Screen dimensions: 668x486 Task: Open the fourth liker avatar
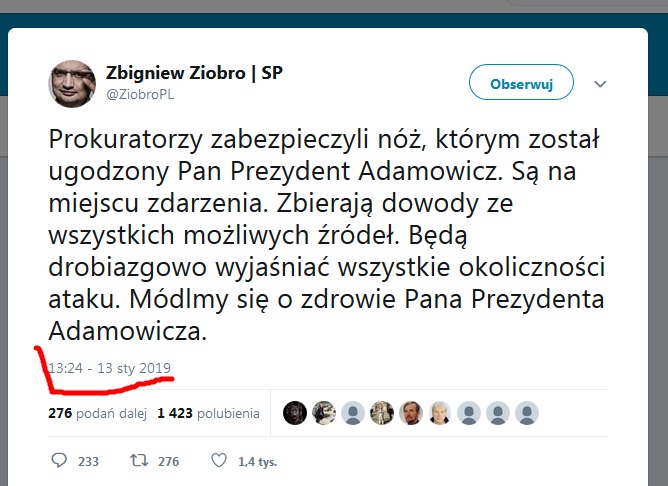point(382,413)
